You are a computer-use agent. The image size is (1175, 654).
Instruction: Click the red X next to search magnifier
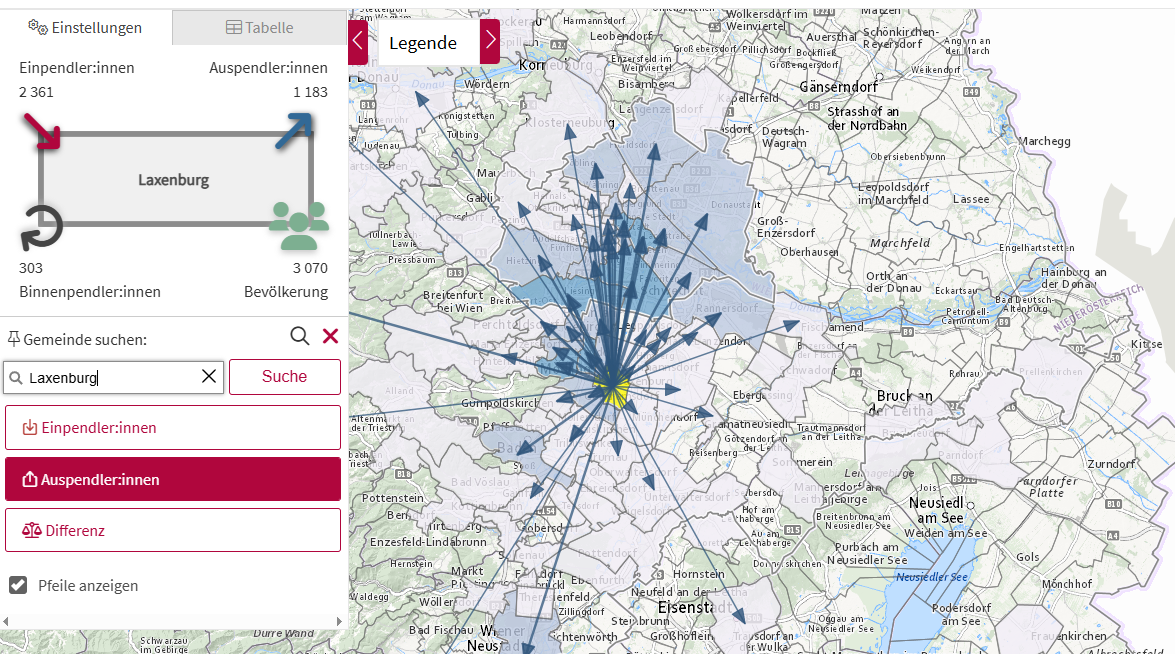pos(330,336)
